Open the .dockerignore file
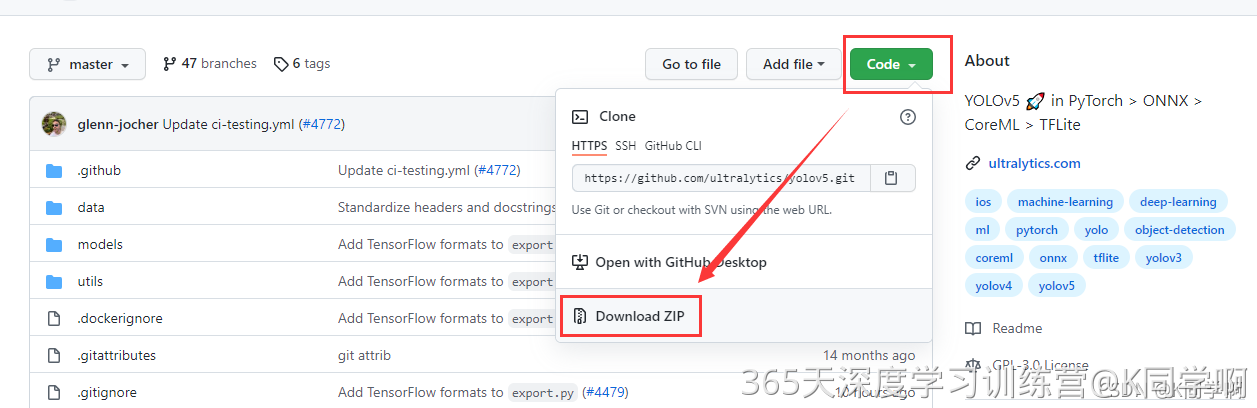 120,319
